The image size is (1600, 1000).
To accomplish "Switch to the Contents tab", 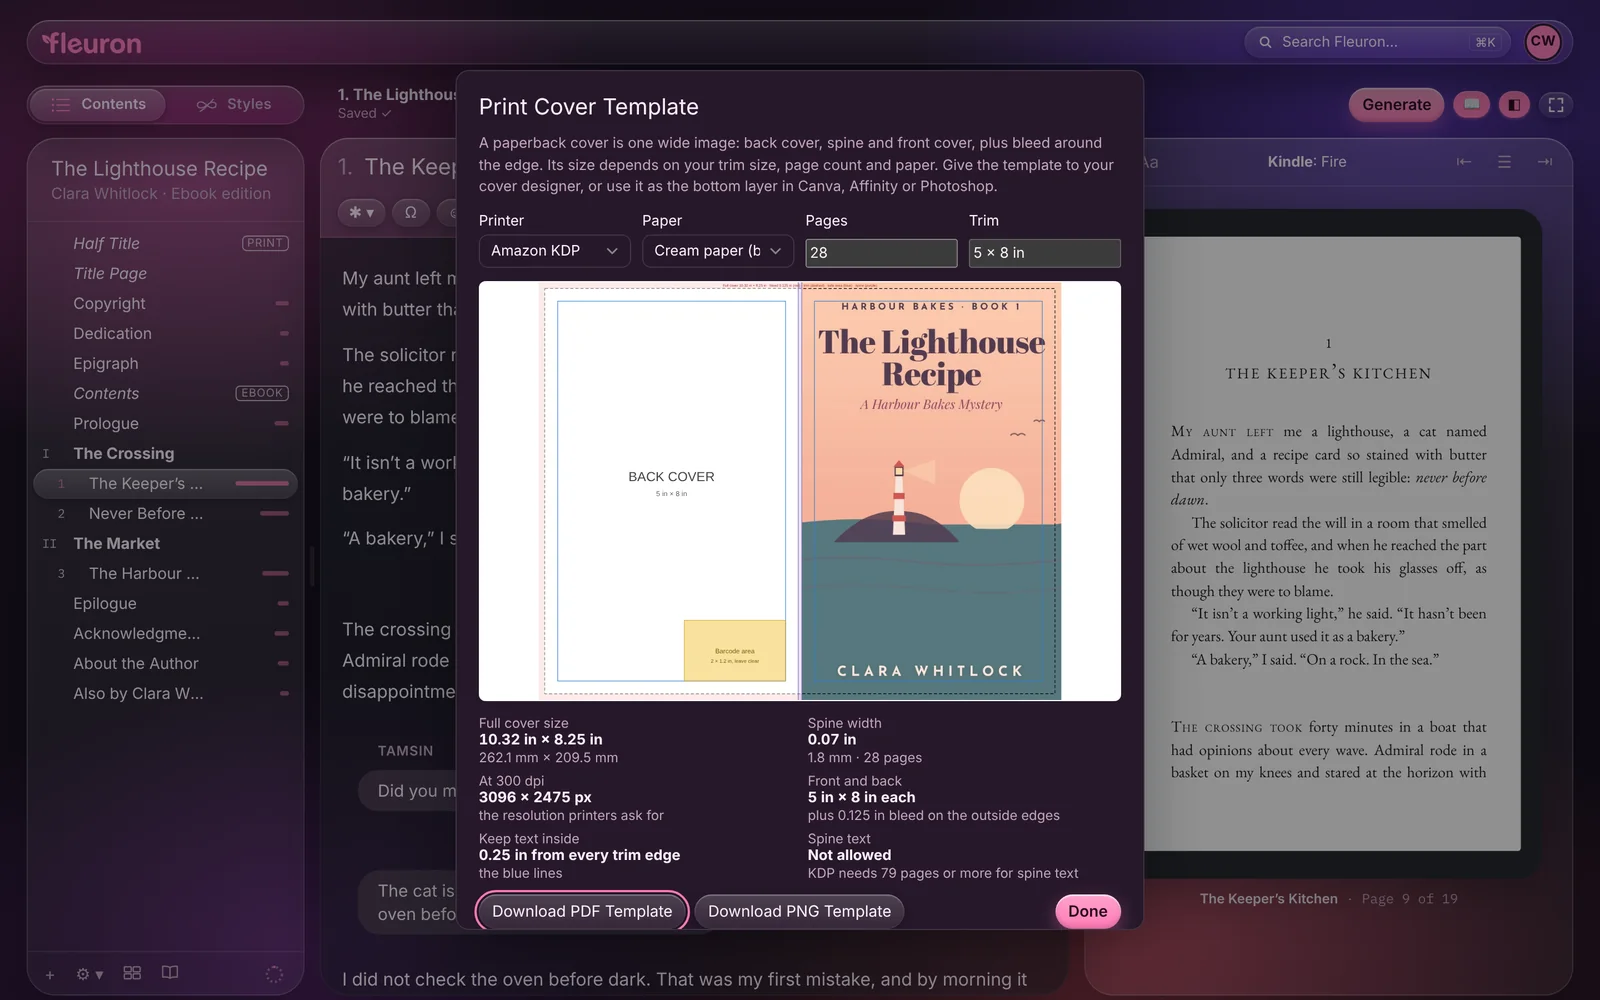I will tap(98, 104).
